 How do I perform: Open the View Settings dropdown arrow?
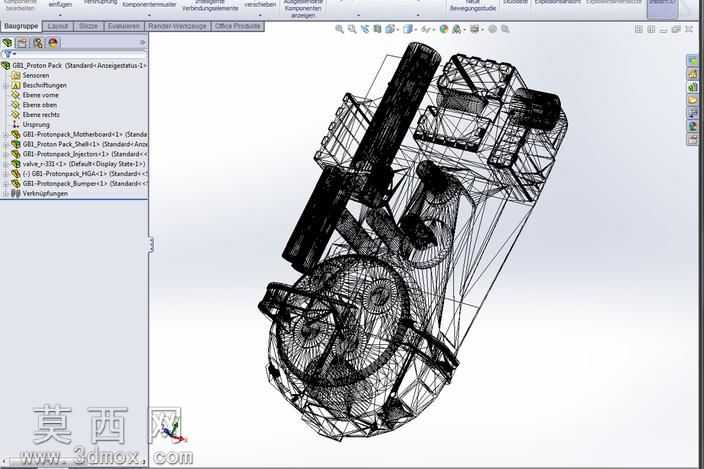[482, 30]
